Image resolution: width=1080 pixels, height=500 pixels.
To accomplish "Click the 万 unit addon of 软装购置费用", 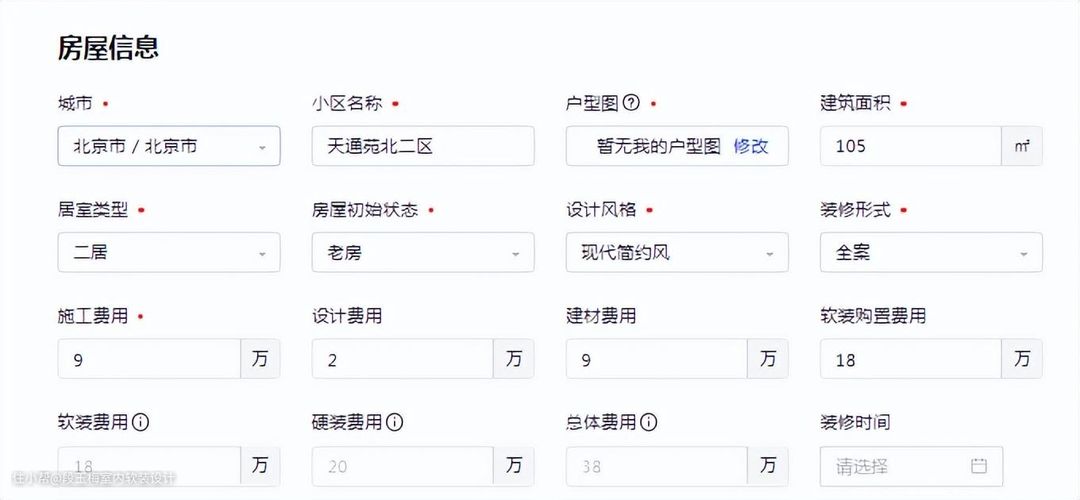I will pyautogui.click(x=1022, y=359).
